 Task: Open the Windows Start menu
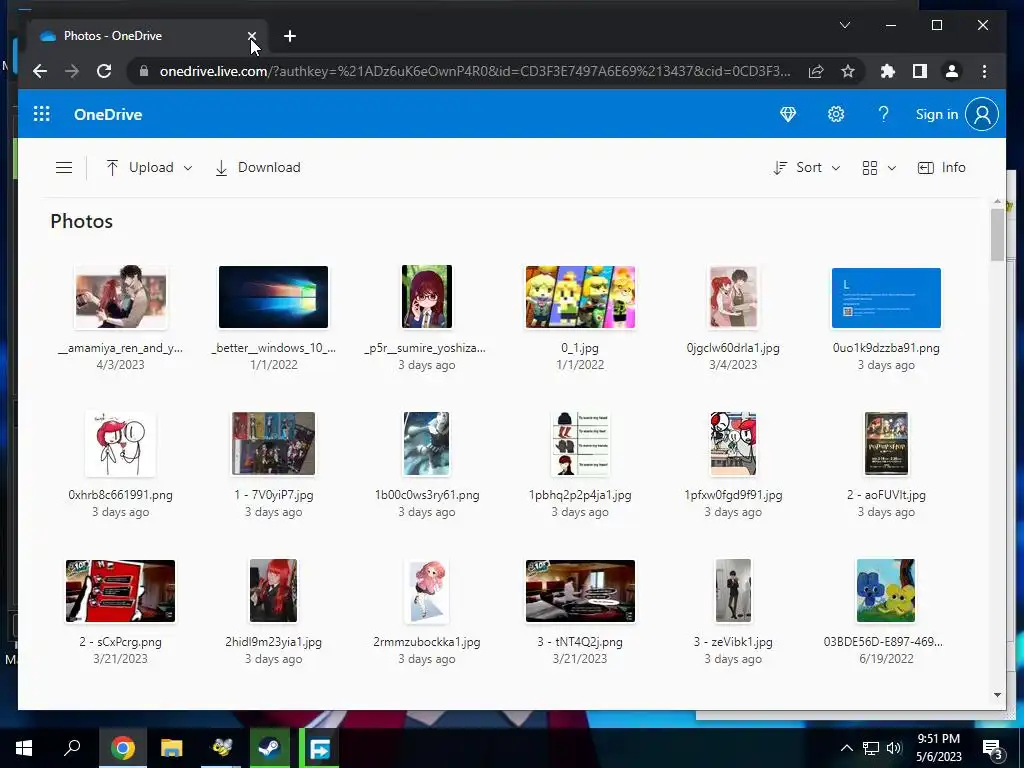pos(24,748)
